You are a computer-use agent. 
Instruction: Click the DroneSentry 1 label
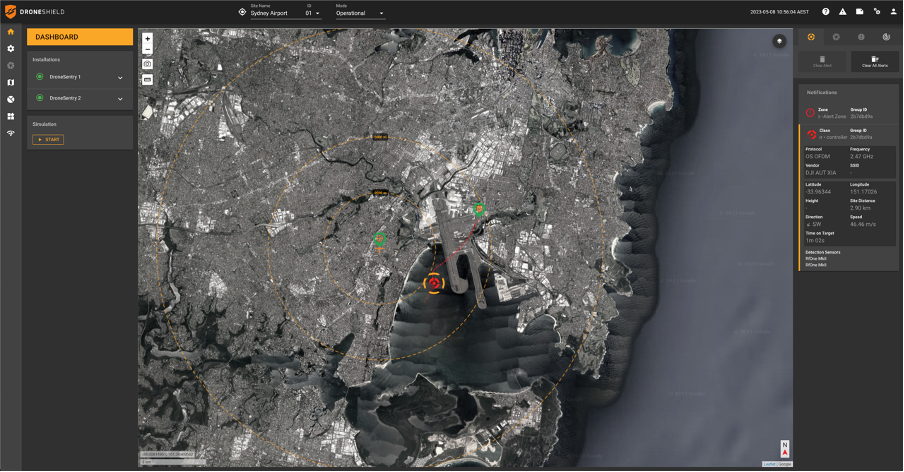click(65, 77)
